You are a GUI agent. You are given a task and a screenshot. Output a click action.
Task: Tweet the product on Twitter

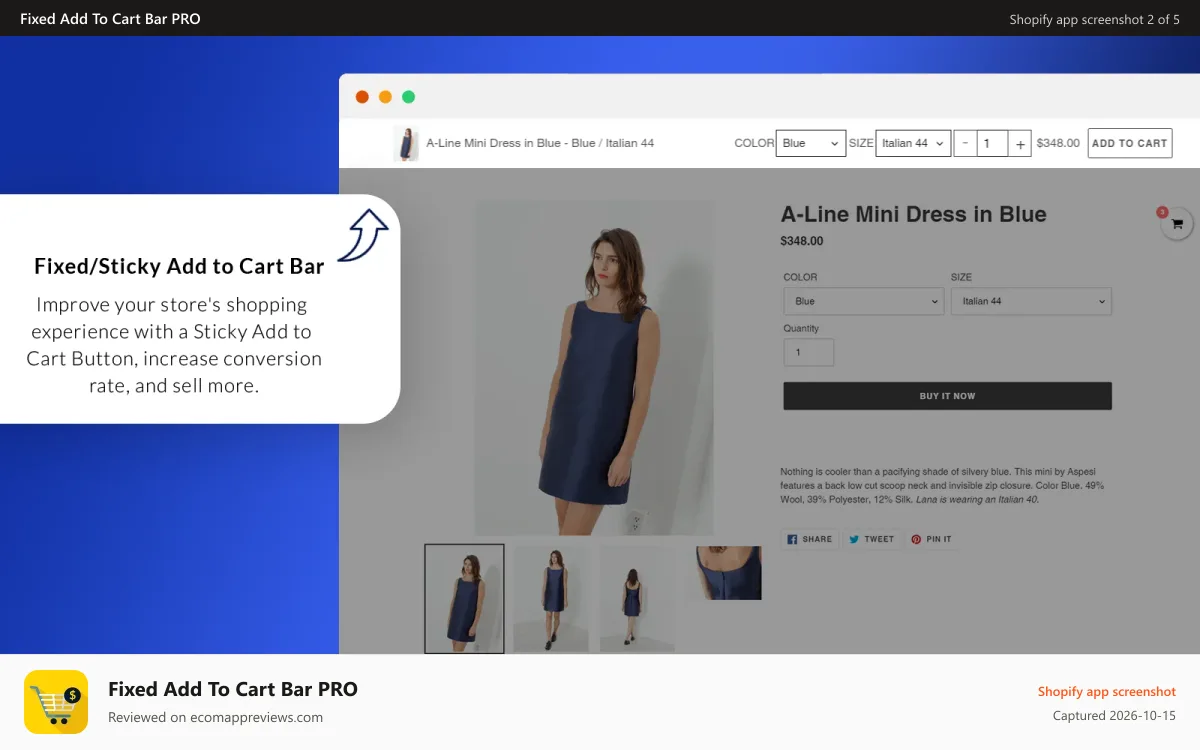click(x=872, y=539)
